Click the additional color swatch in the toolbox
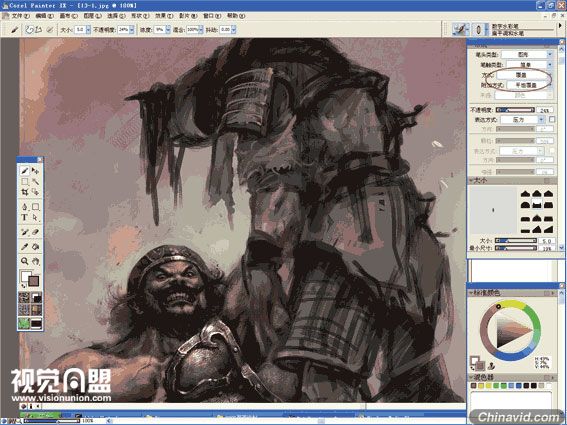 pyautogui.click(x=34, y=281)
